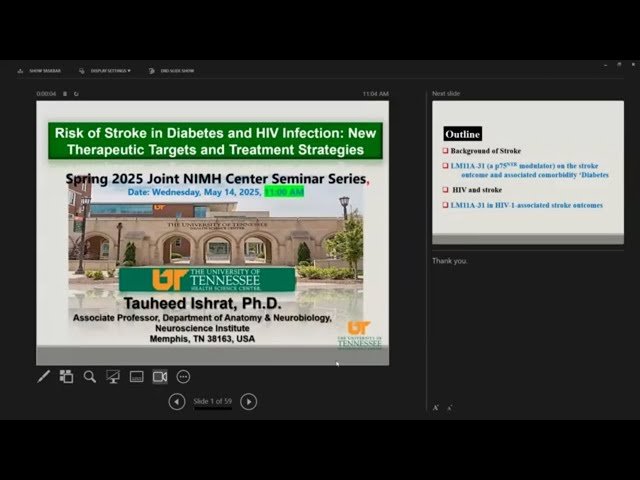This screenshot has height=480, width=640.
Task: Advance to the next slide
Action: coord(249,402)
